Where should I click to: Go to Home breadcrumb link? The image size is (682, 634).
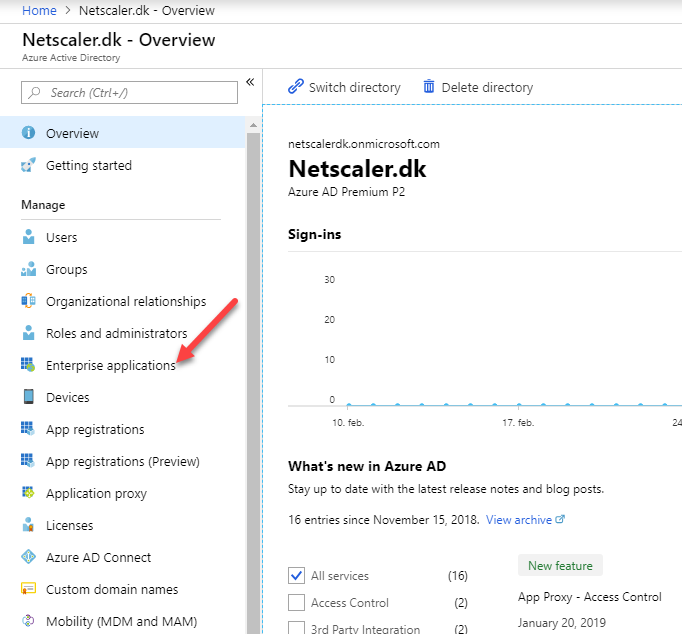point(39,10)
